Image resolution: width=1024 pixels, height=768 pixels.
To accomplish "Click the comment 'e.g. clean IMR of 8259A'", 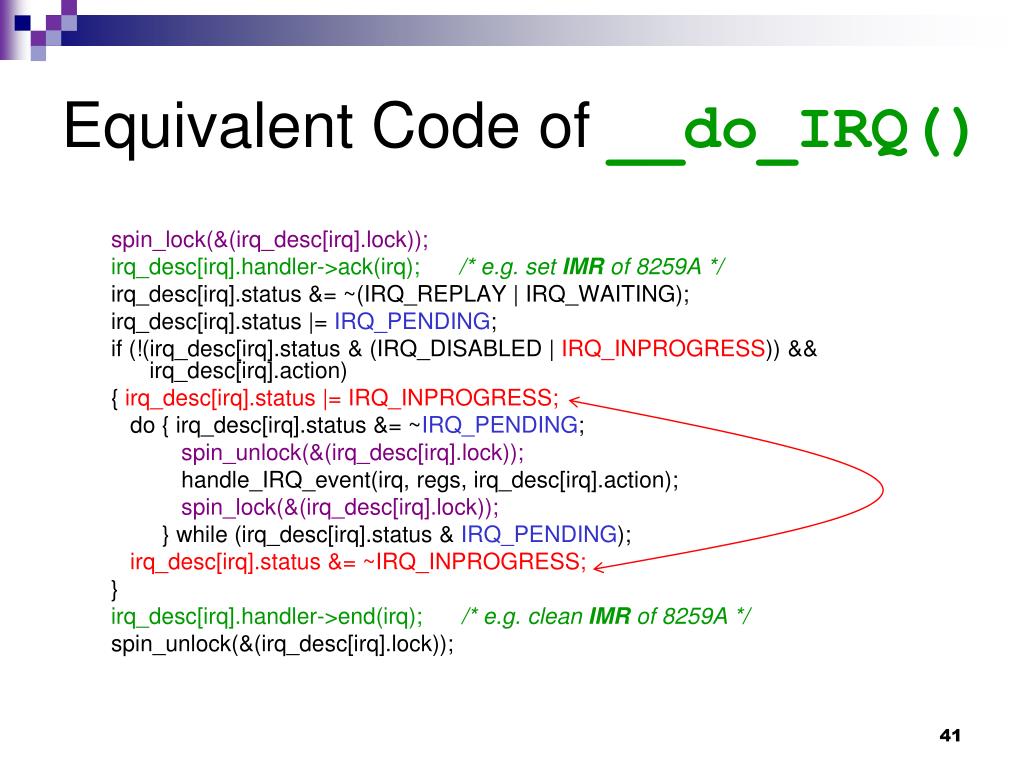I will (605, 616).
